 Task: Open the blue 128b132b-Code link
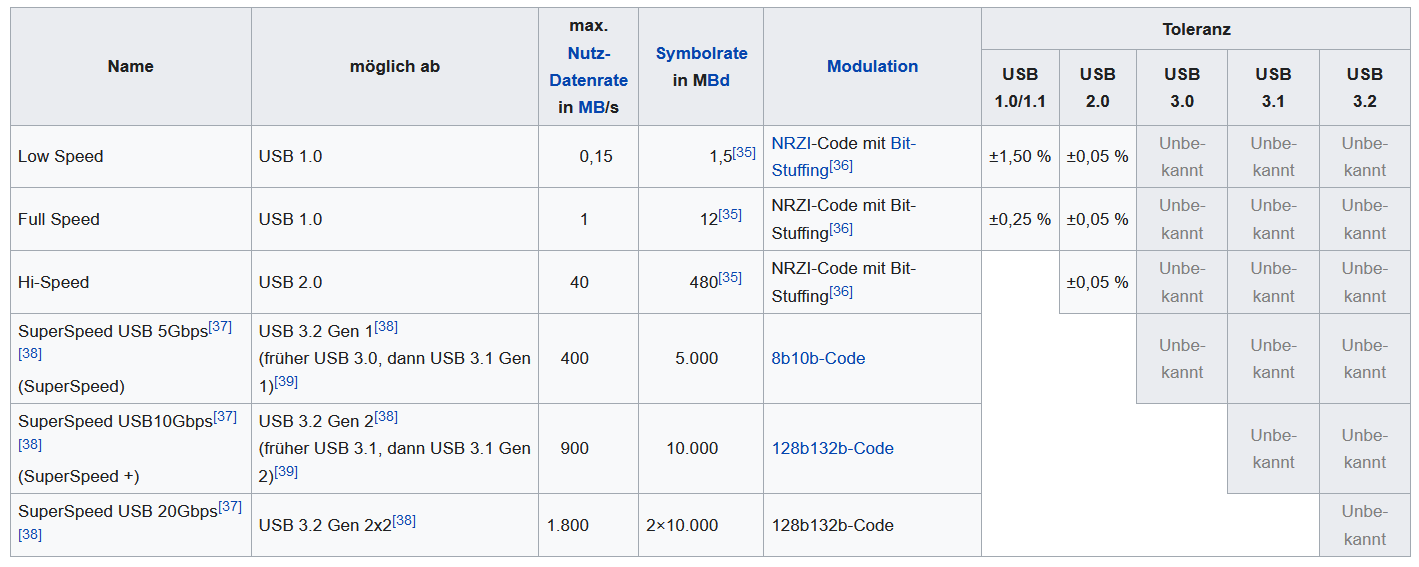[x=832, y=448]
